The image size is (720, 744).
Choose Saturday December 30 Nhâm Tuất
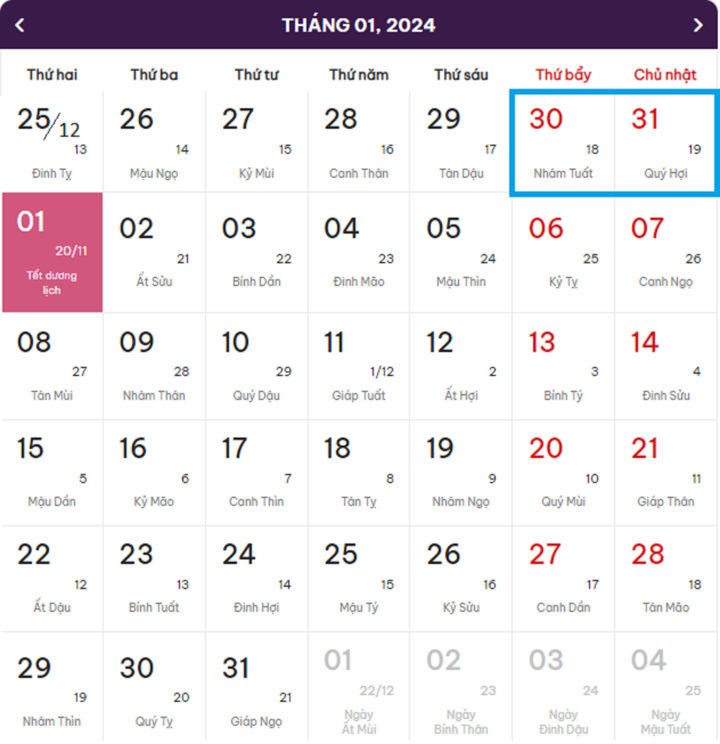click(x=563, y=144)
